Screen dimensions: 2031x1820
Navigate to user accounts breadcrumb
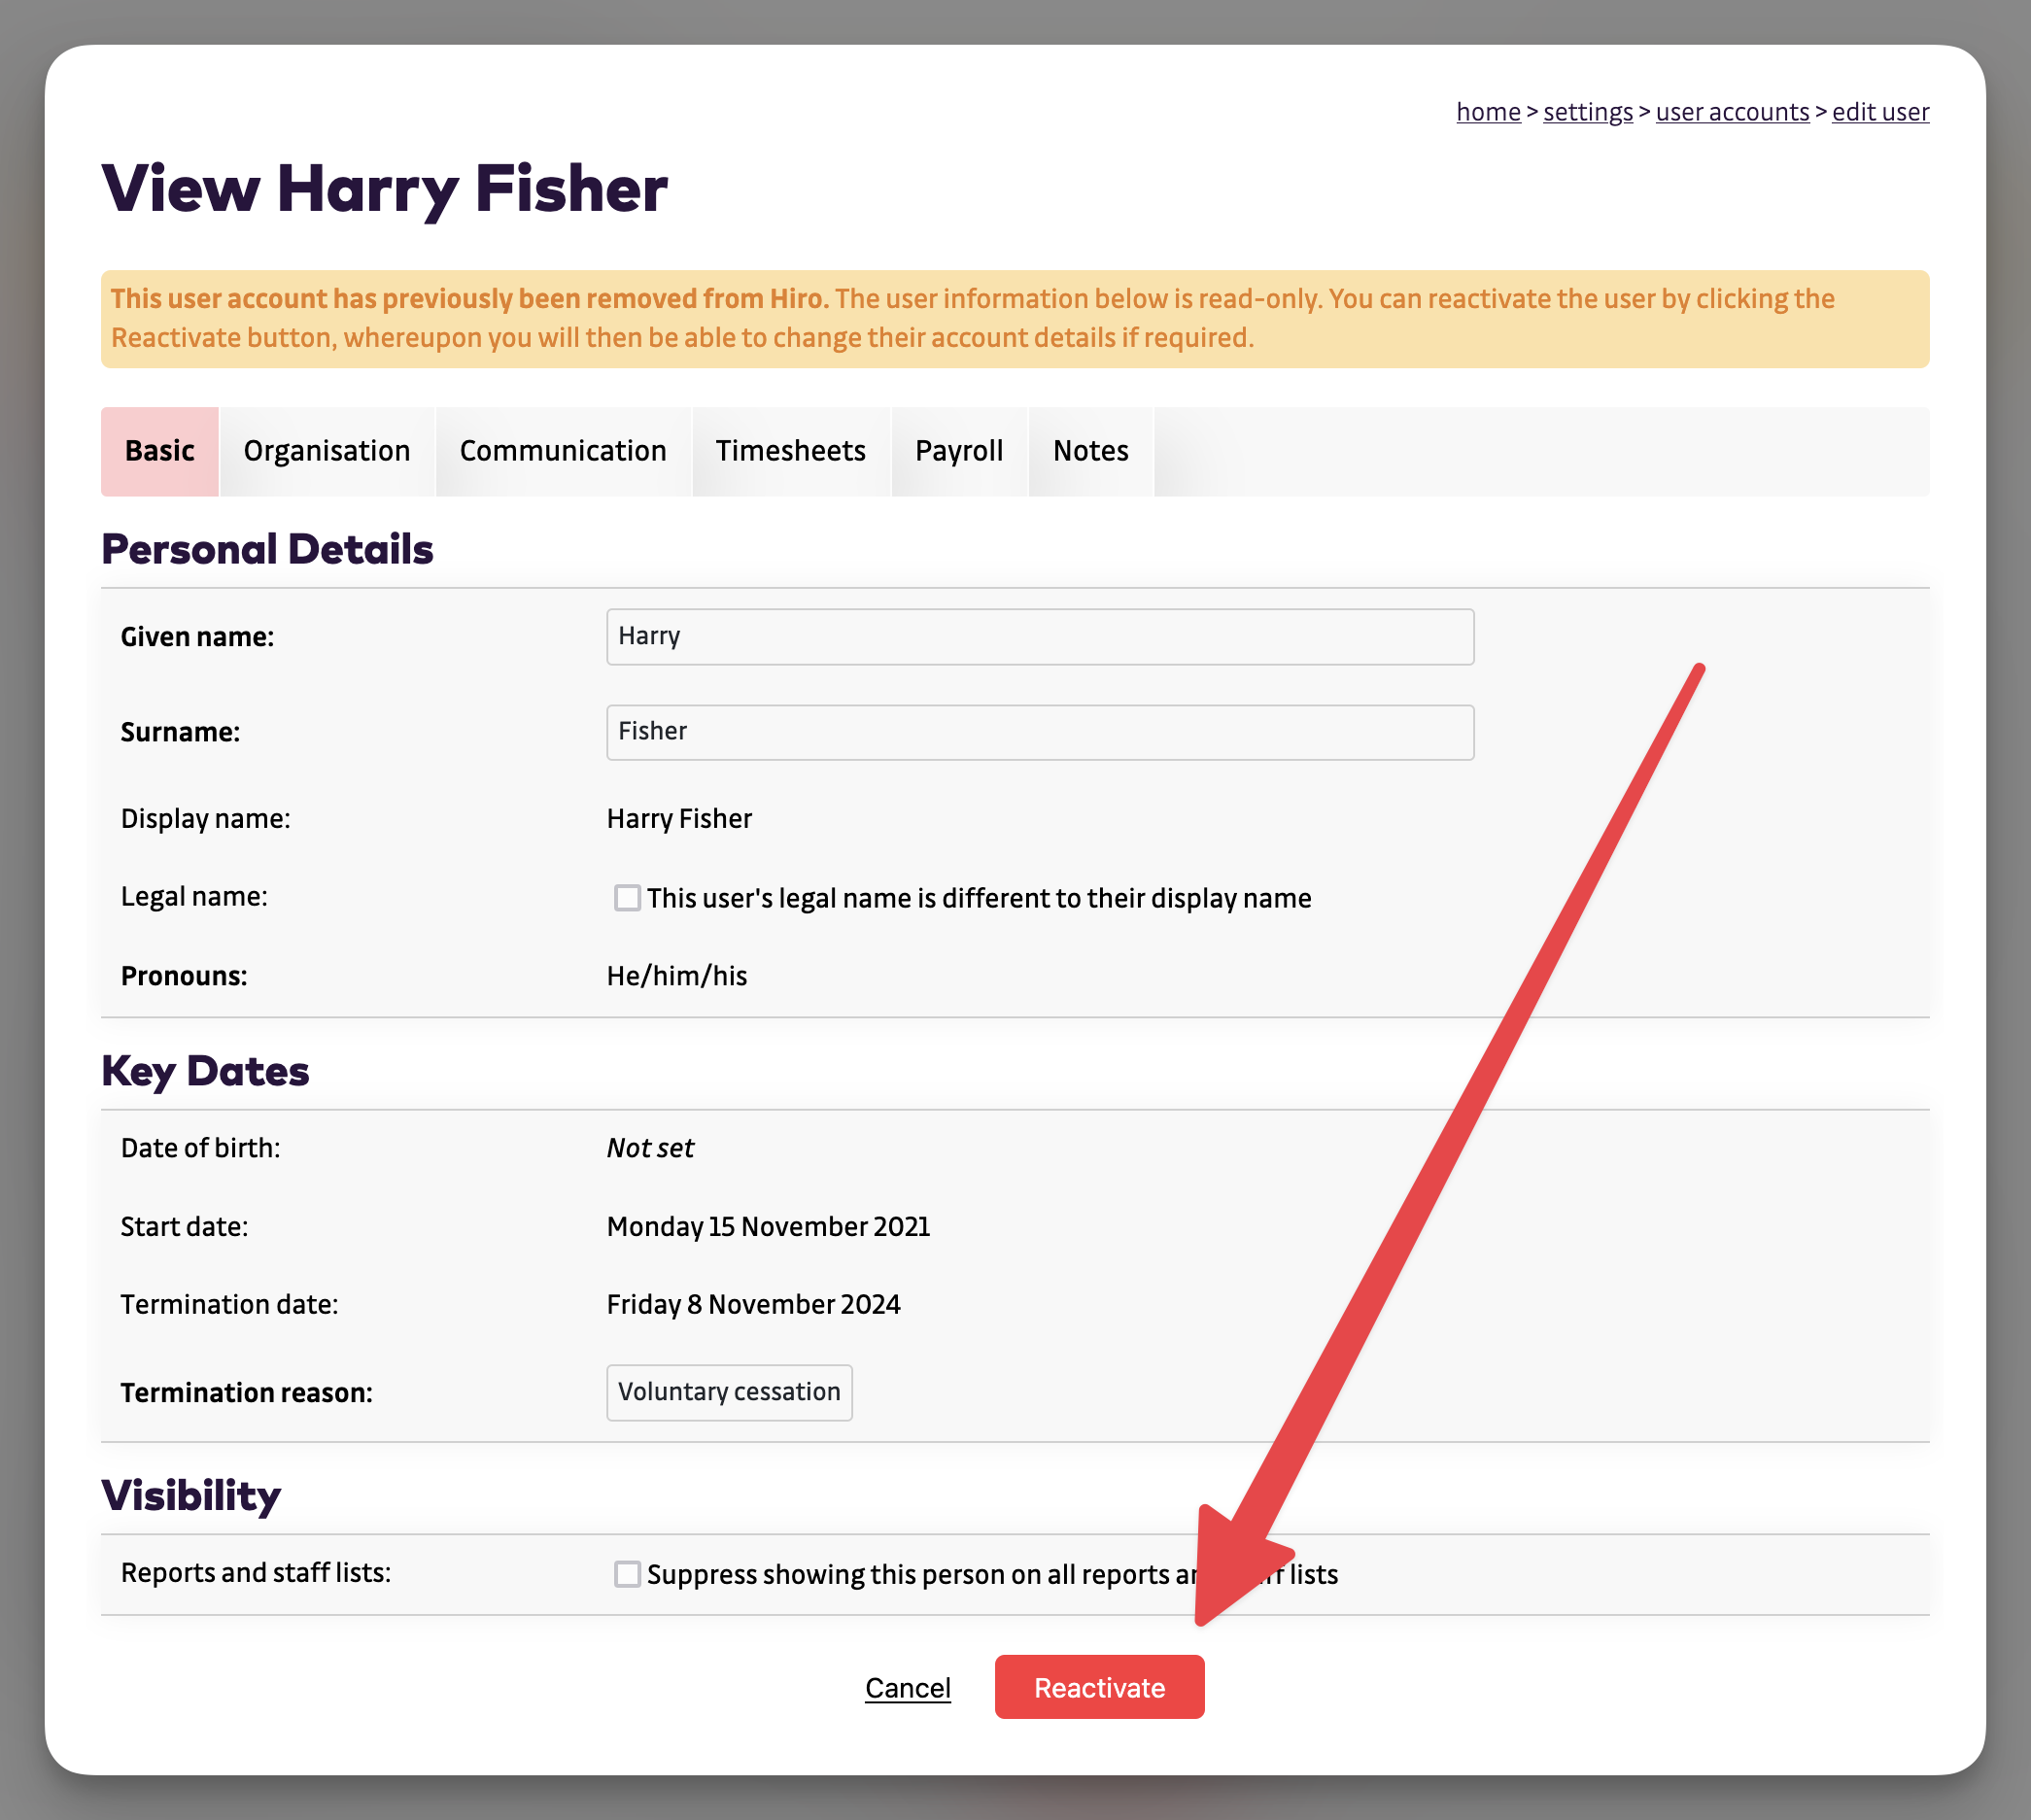point(1732,112)
